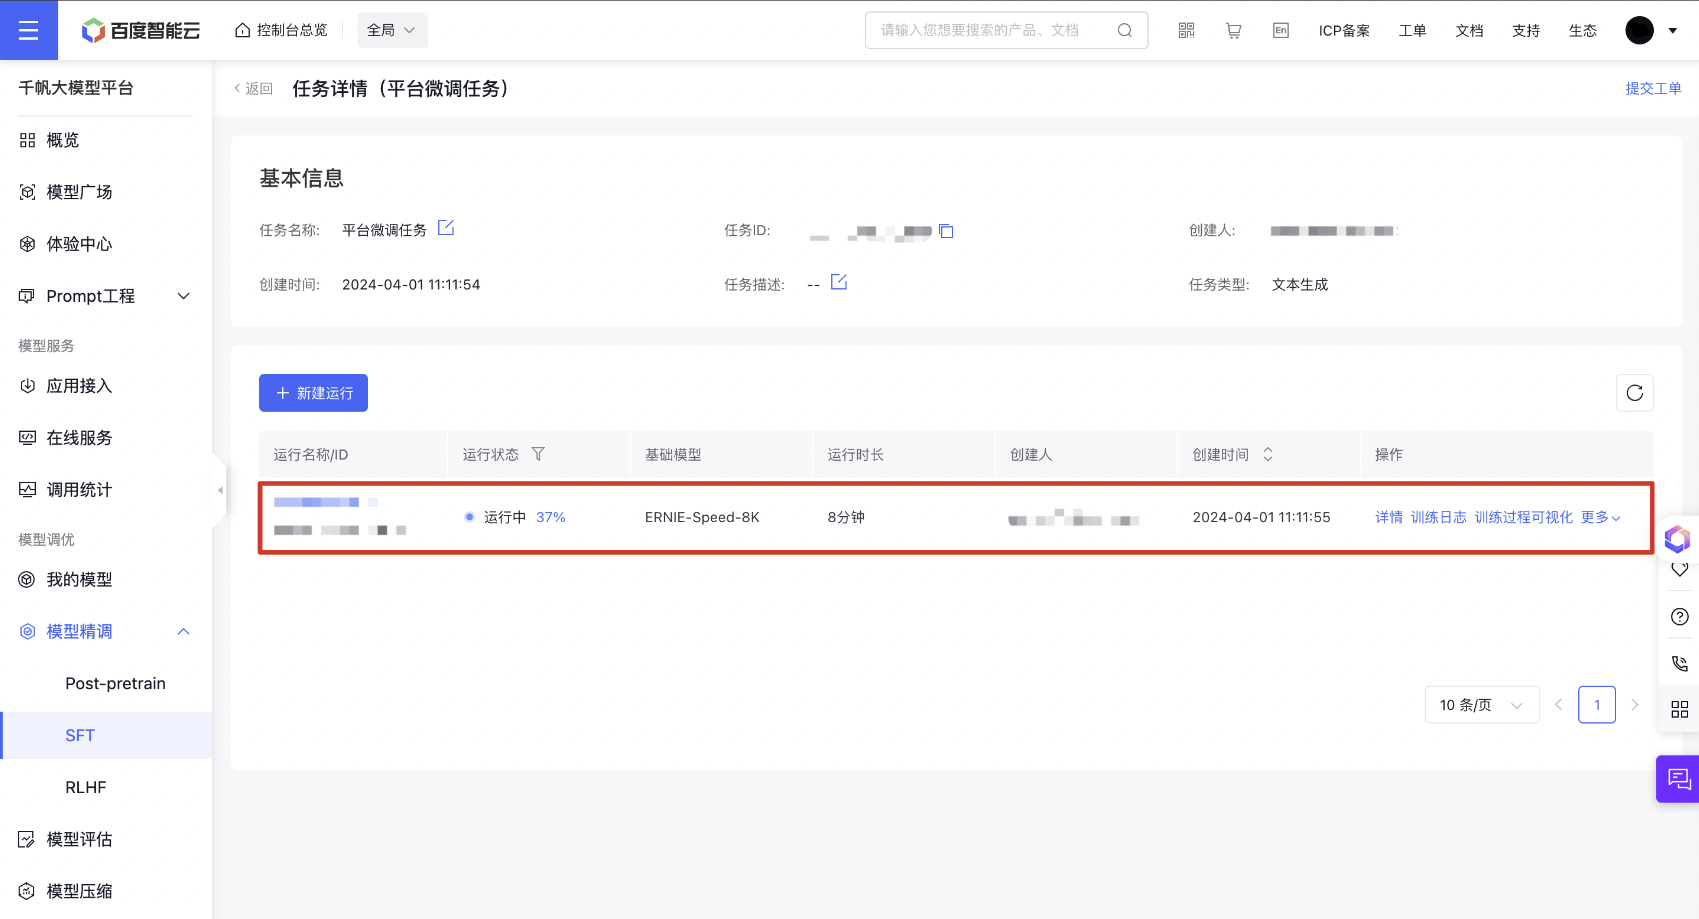Click 千帆大模型平台 sidebar title
Screen dimensions: 1699x919
tap(76, 88)
